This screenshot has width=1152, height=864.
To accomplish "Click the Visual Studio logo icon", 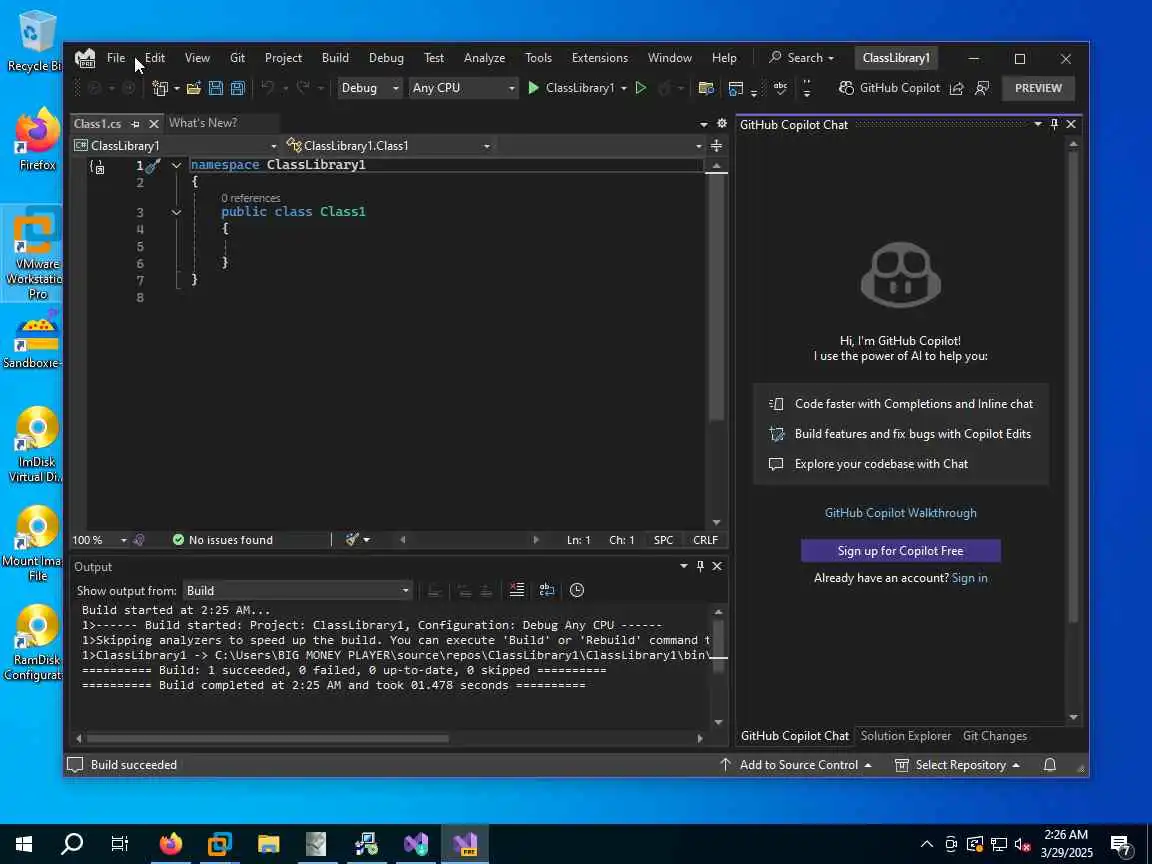I will coord(85,58).
